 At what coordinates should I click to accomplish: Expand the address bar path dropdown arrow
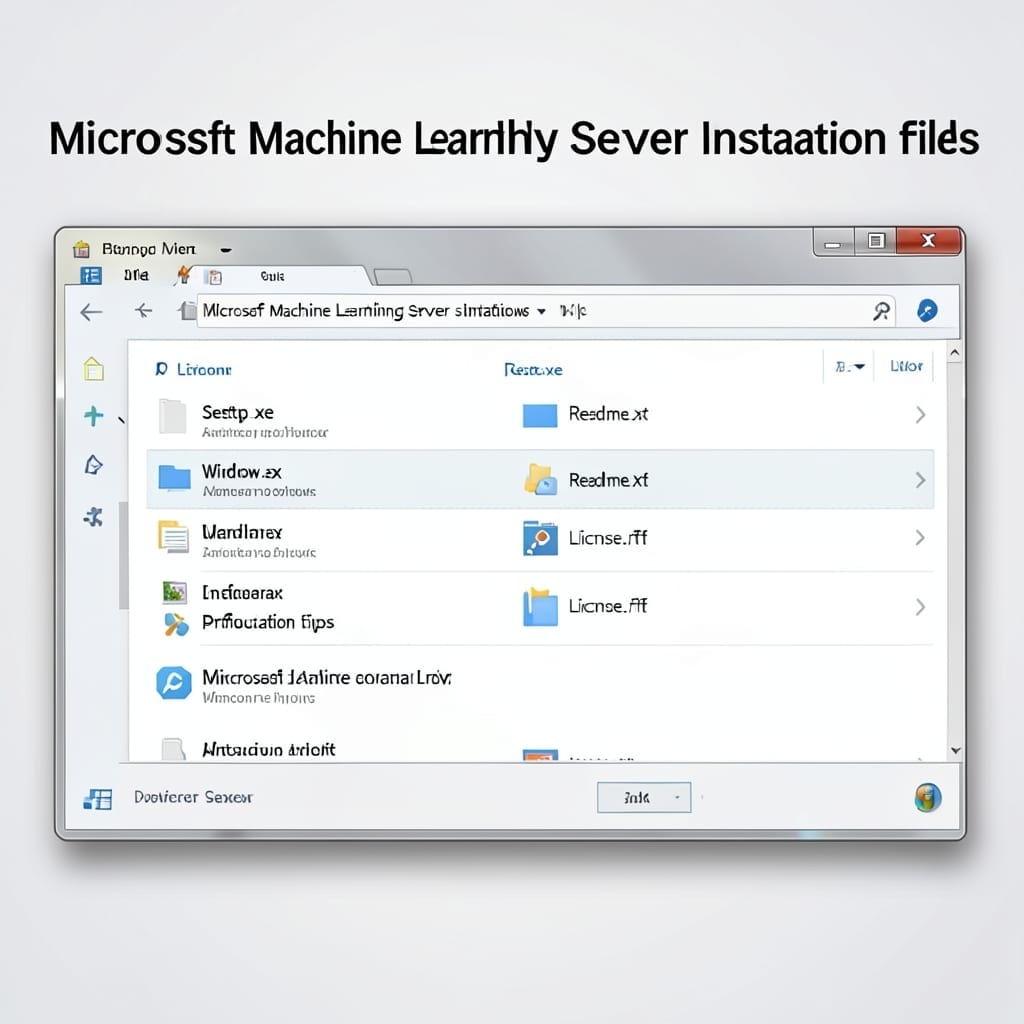tap(541, 312)
